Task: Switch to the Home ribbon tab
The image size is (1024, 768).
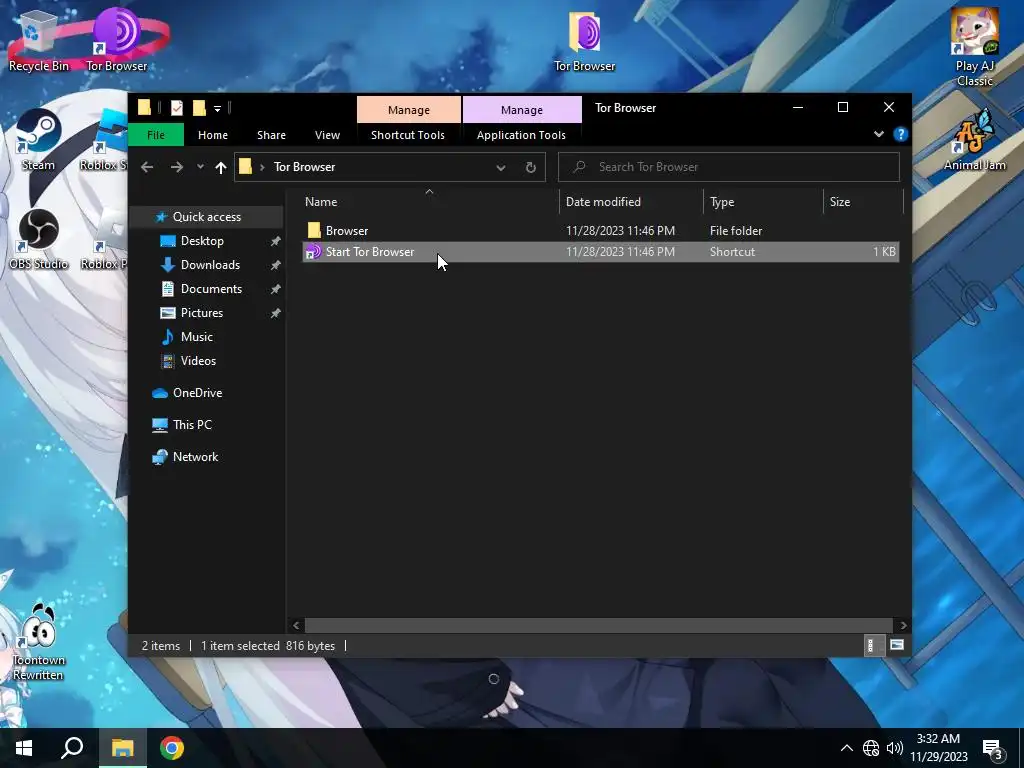Action: tap(213, 135)
